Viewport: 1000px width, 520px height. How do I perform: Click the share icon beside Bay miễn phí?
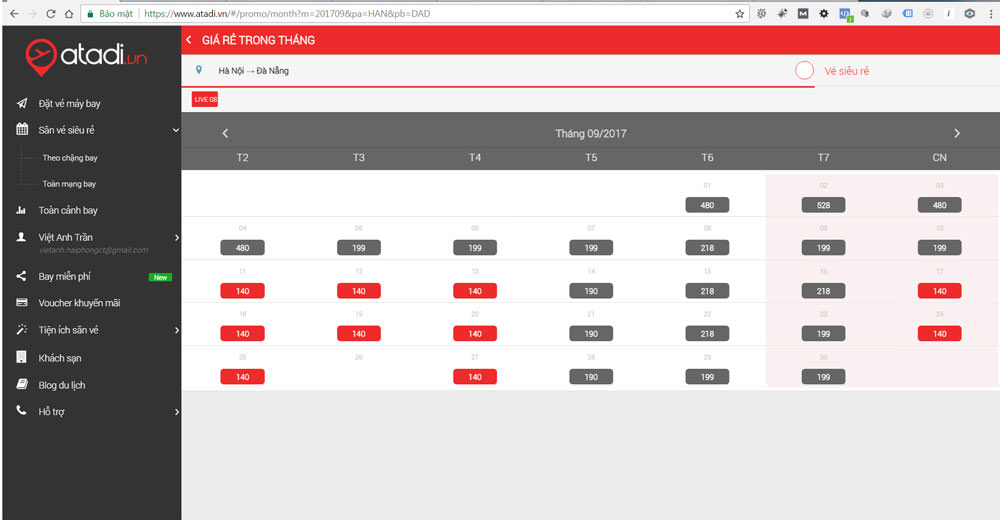pos(21,277)
